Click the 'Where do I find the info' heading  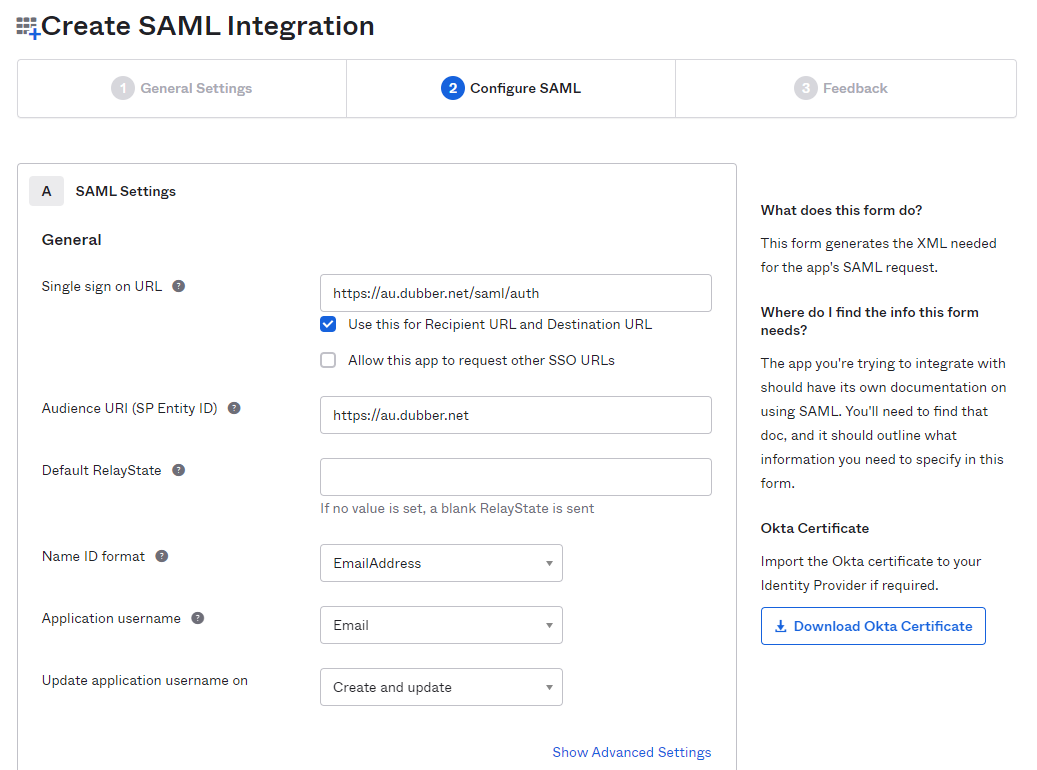pos(870,321)
